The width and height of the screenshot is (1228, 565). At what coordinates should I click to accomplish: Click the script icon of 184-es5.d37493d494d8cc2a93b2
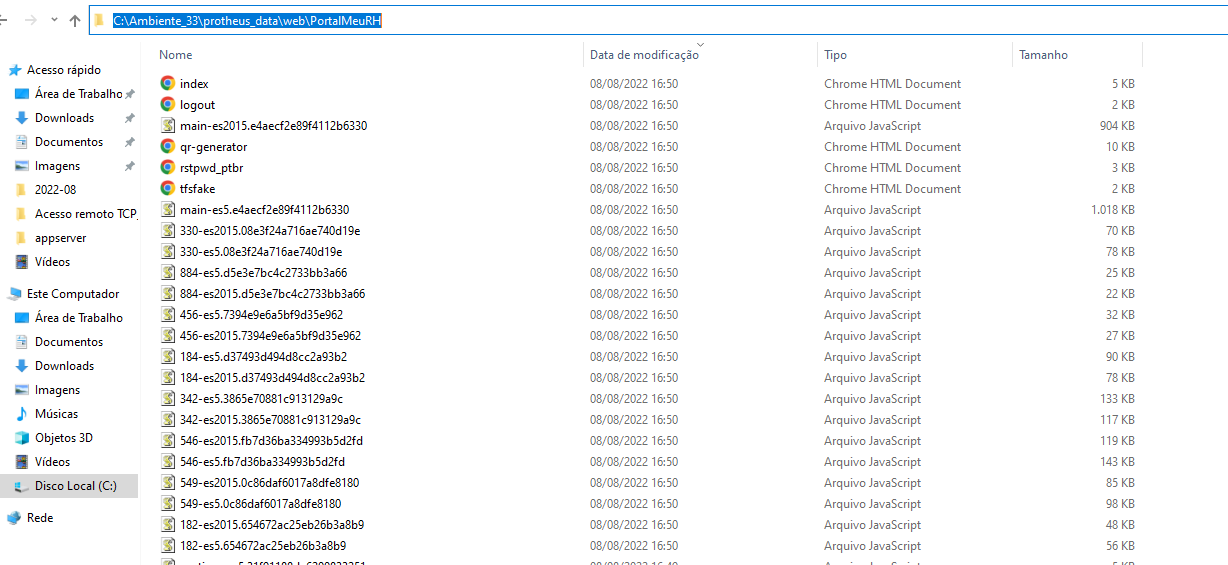coord(169,357)
